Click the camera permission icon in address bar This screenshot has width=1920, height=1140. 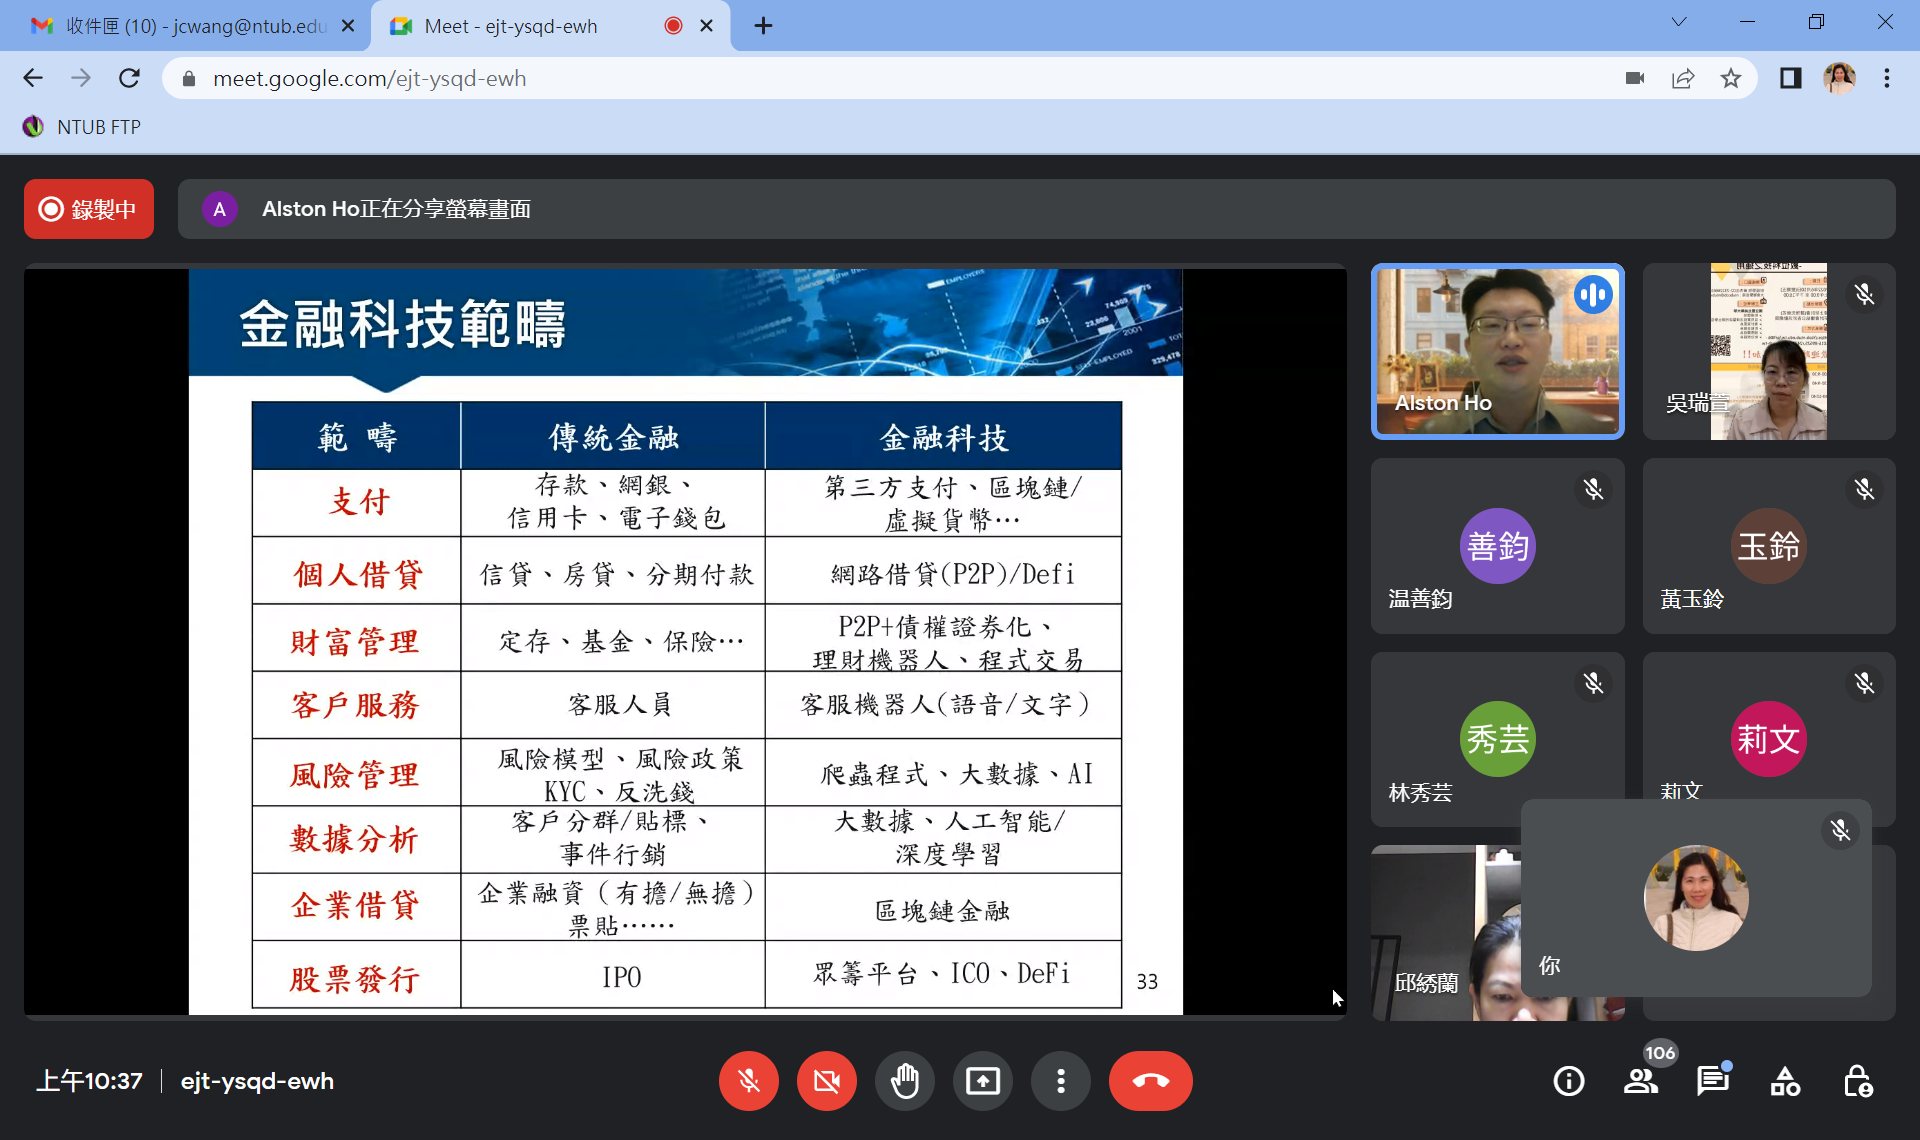click(x=1635, y=78)
